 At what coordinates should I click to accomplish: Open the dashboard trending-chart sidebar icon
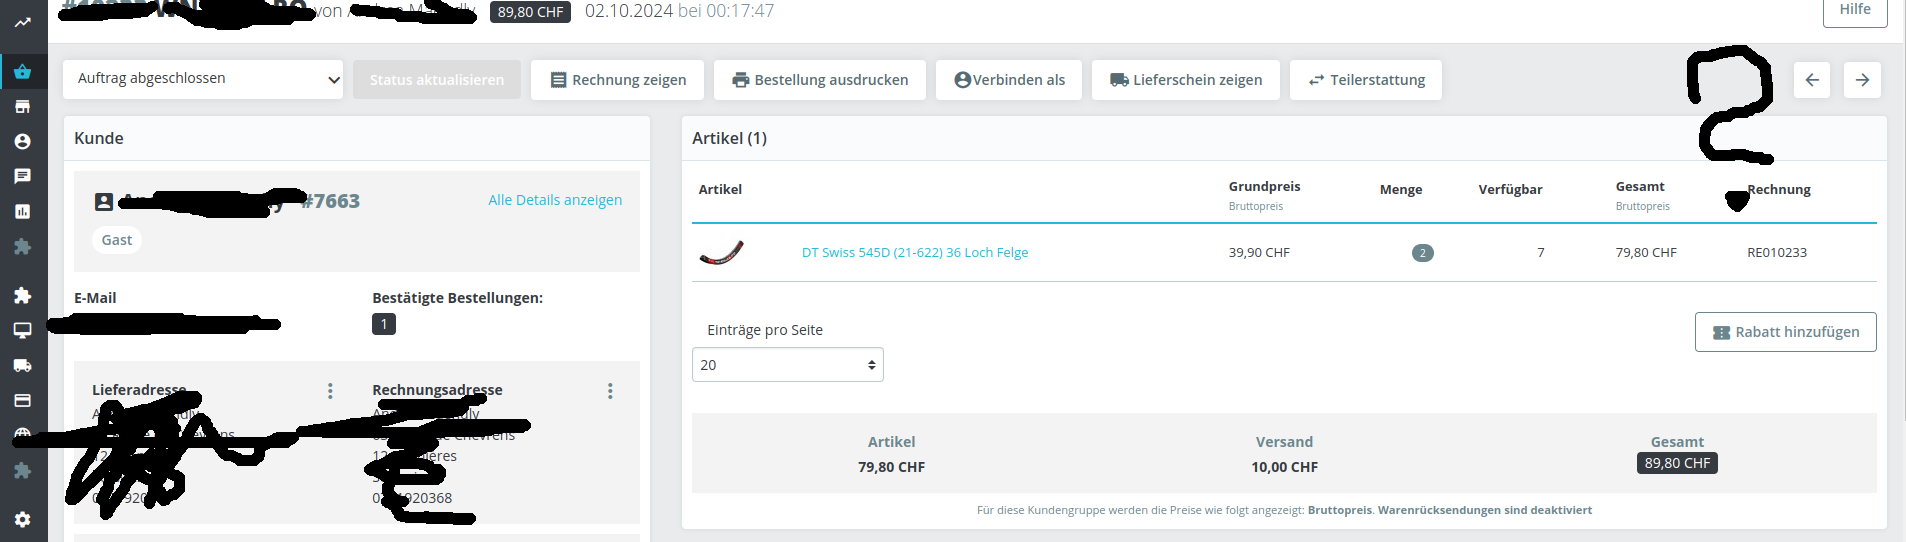[x=22, y=22]
